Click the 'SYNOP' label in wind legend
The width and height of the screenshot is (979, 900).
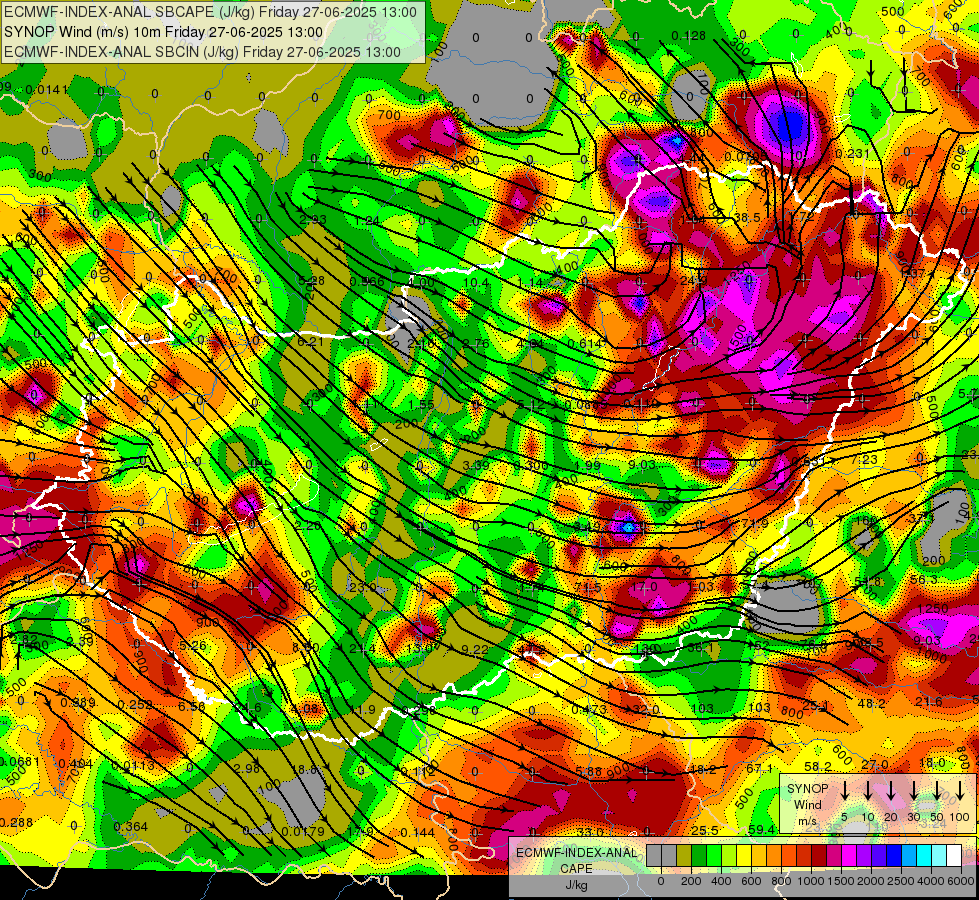coord(807,789)
